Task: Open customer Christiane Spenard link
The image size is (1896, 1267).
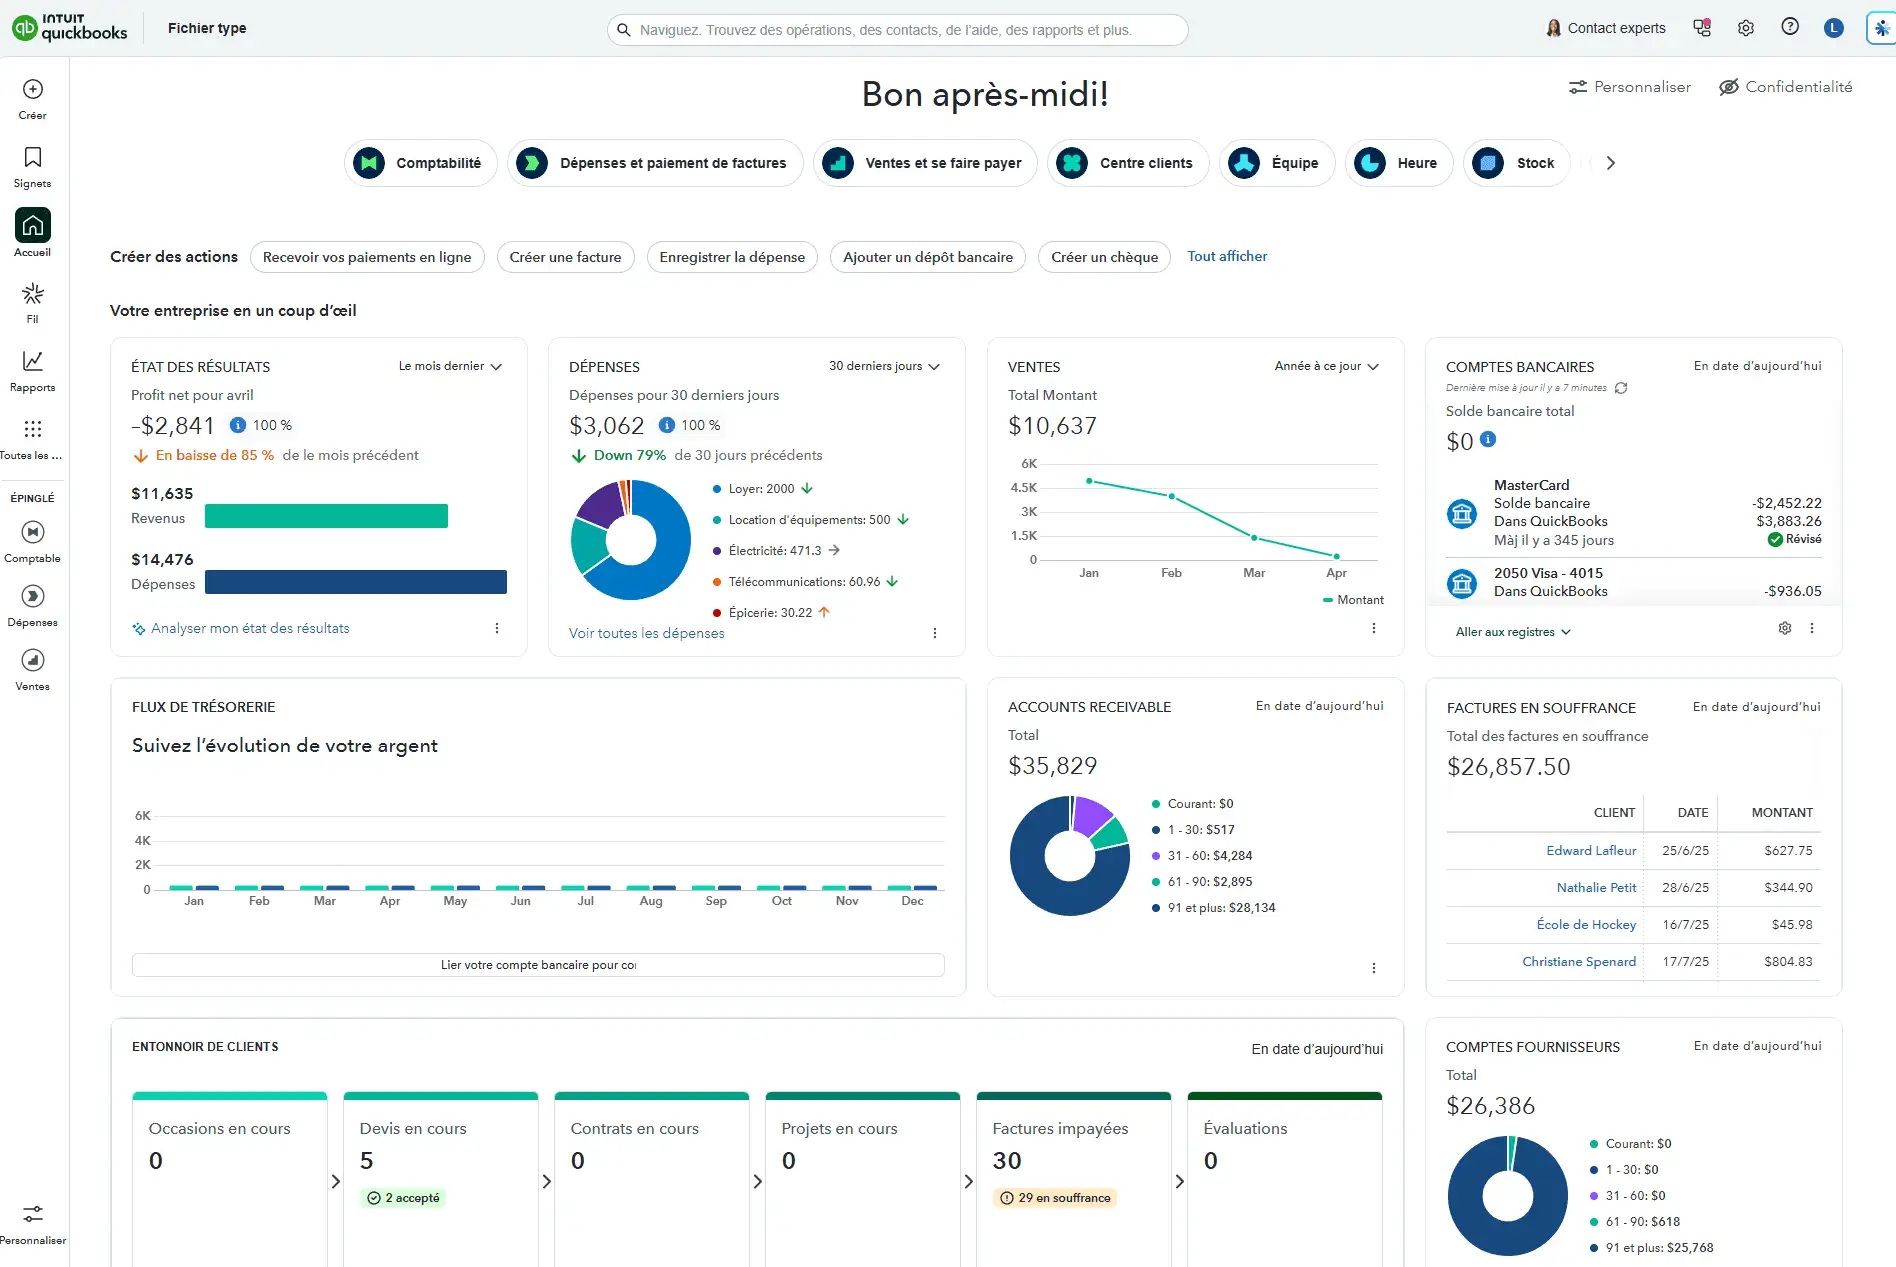Action: point(1579,961)
